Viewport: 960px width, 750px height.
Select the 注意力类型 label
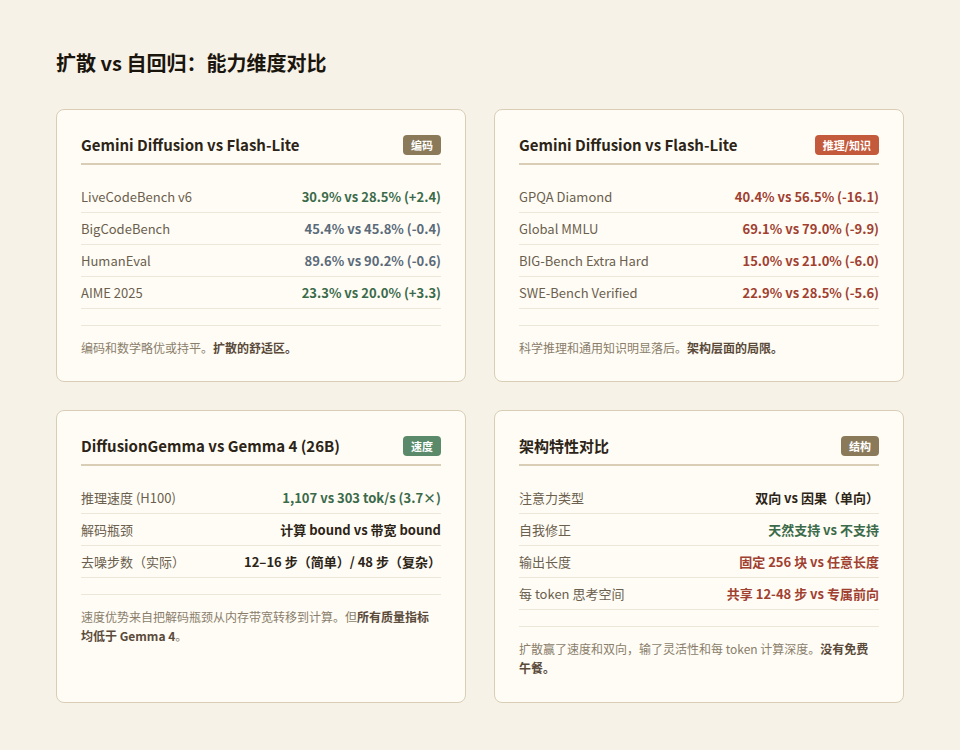(x=552, y=498)
